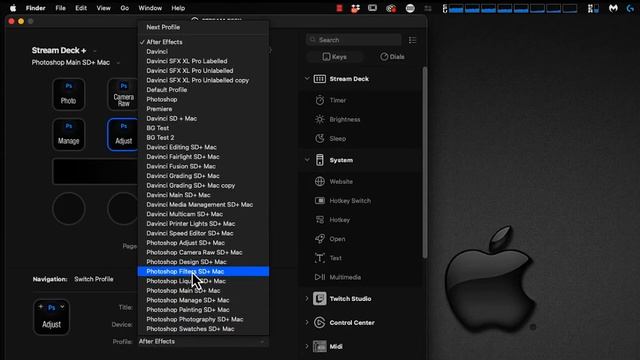The height and width of the screenshot is (360, 640).
Task: Select the Hotkey Switch action icon
Action: coord(320,200)
